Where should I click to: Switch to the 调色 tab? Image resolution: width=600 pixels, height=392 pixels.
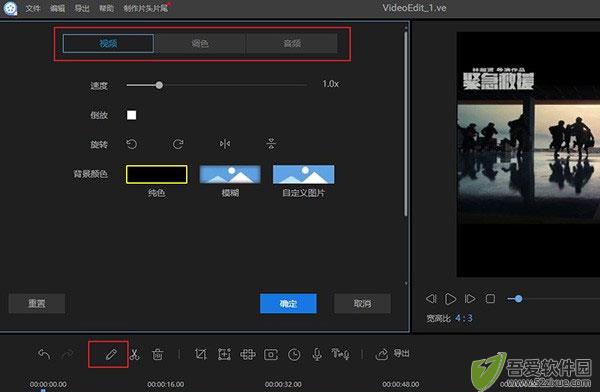(200, 43)
